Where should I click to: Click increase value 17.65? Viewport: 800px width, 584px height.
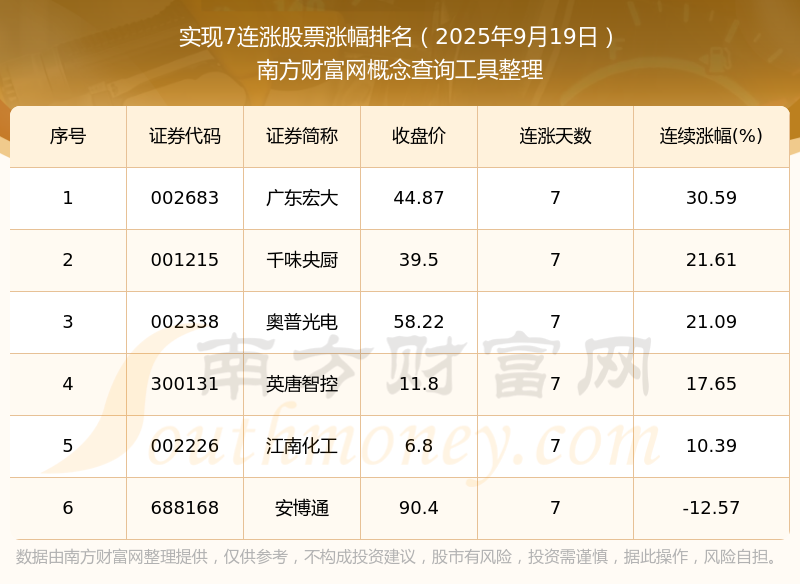click(x=711, y=384)
